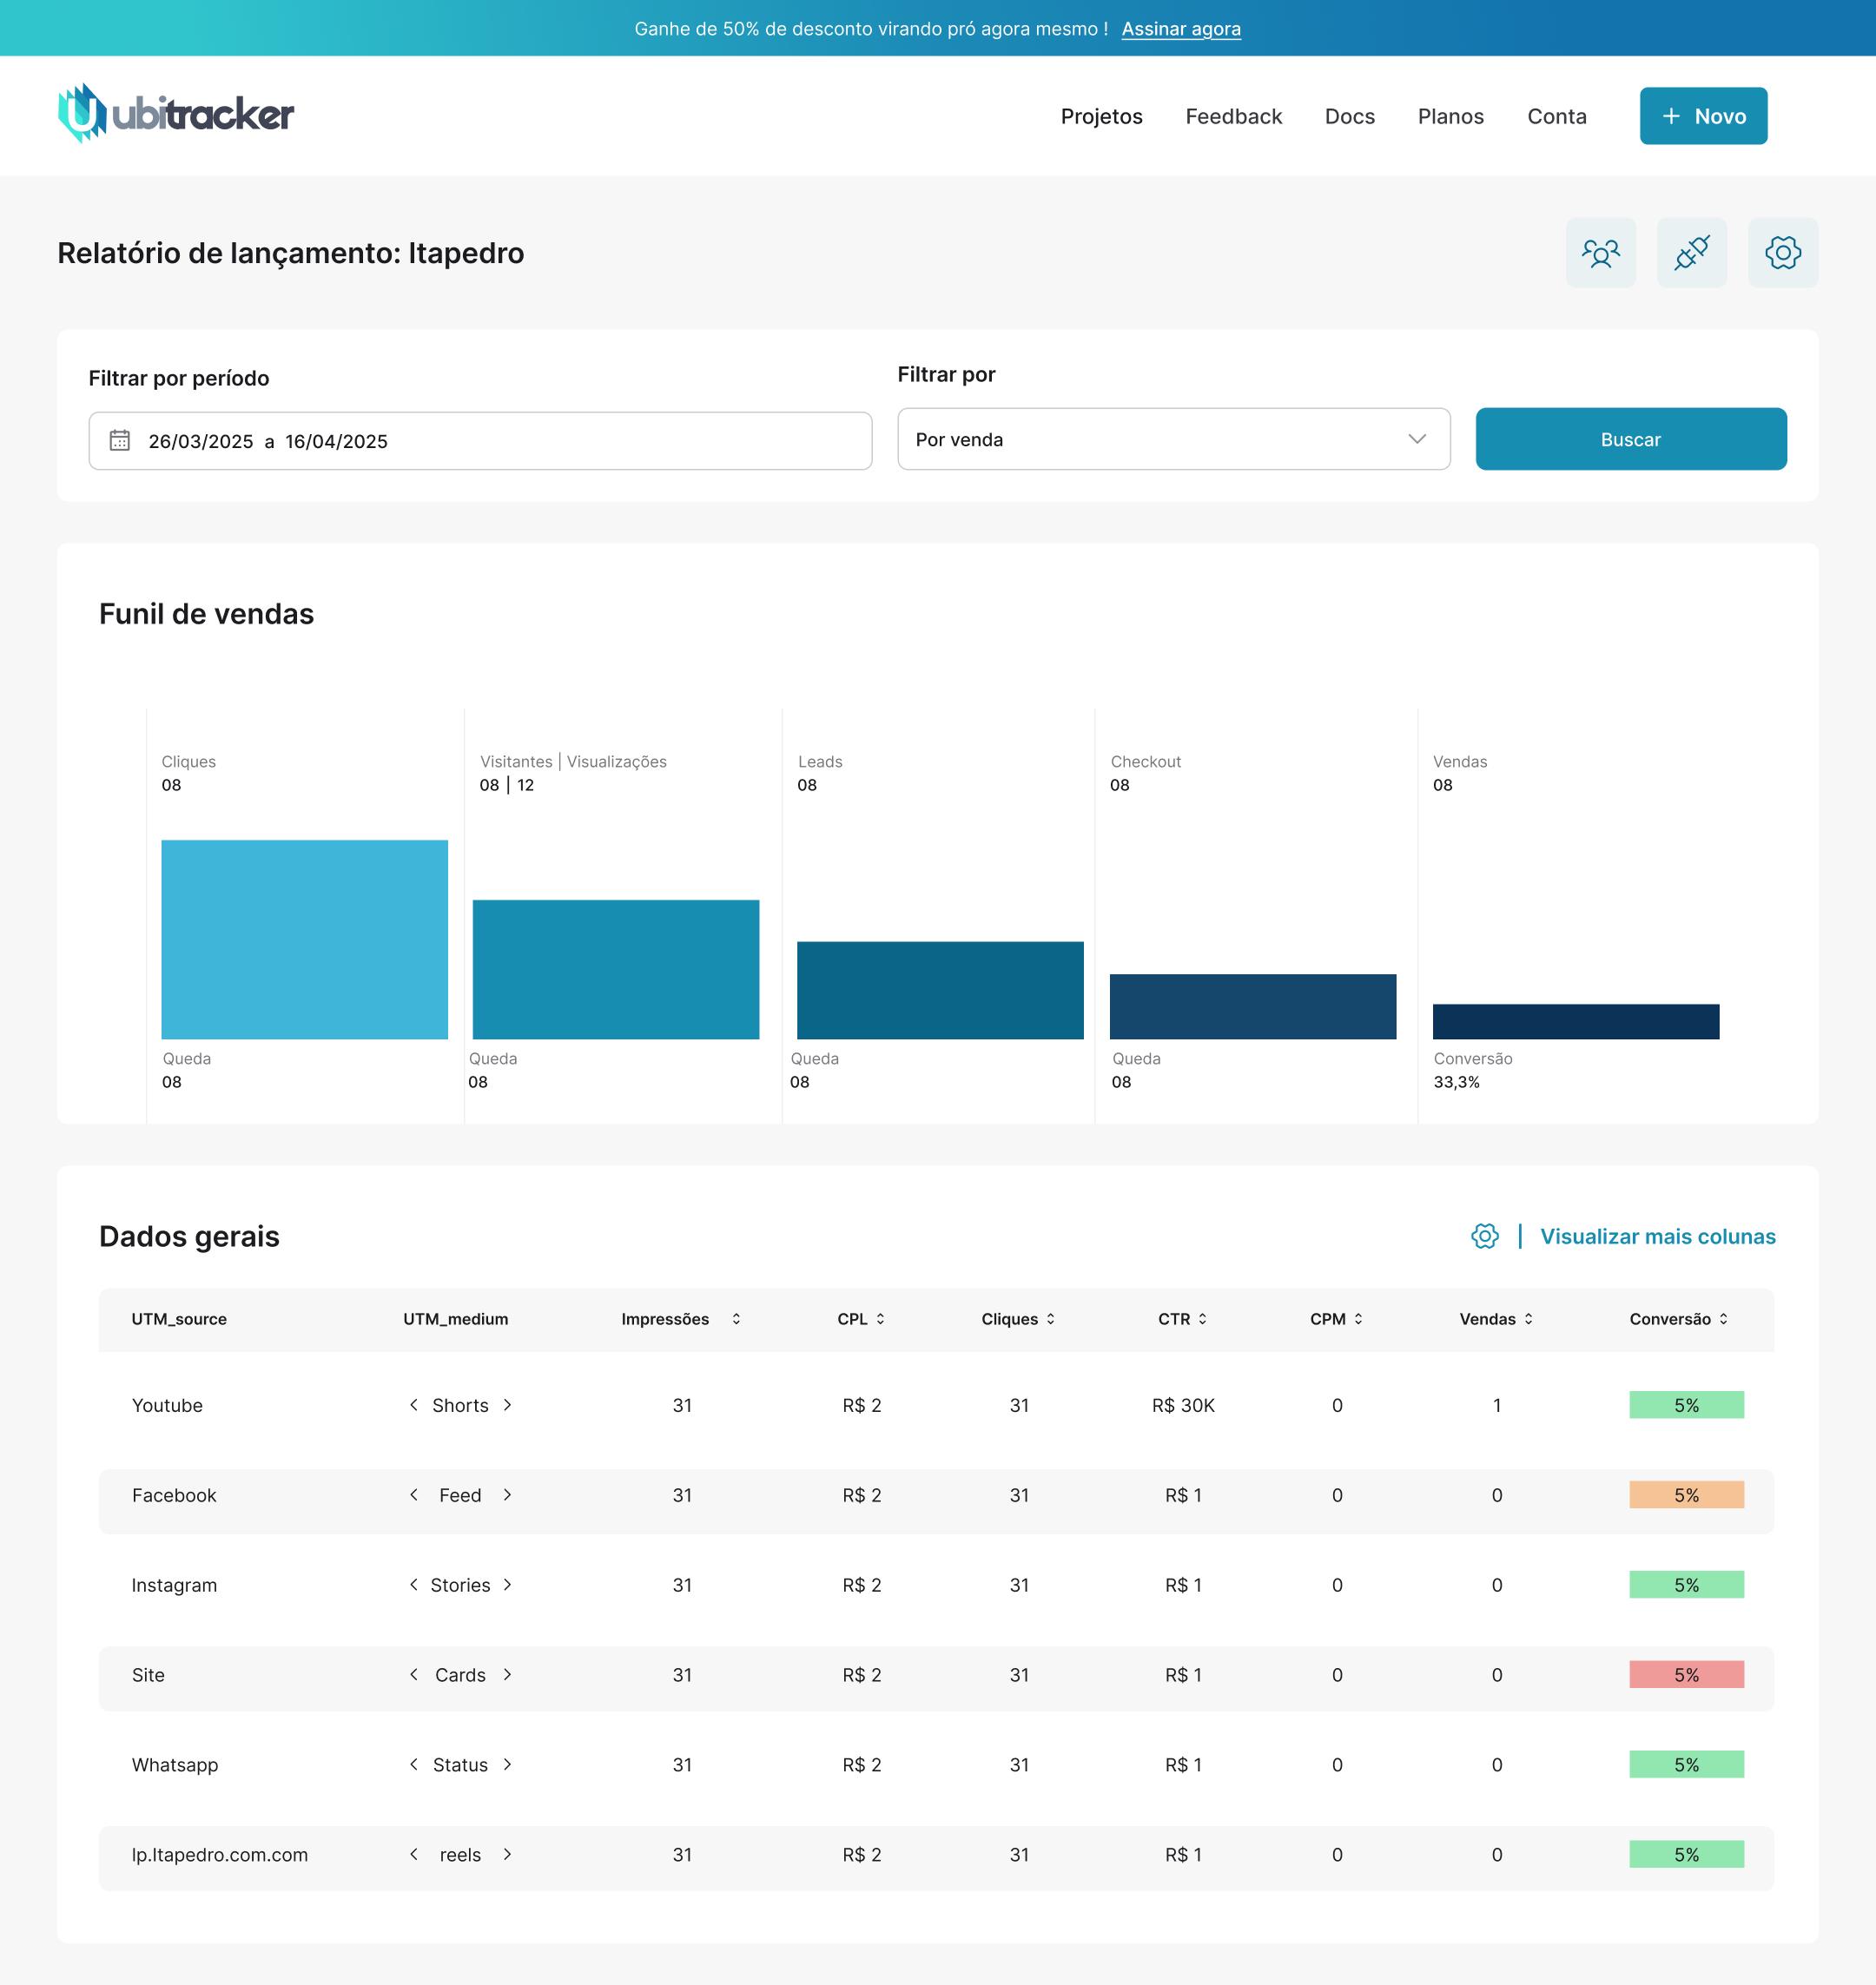Next medium arrow right of Status
1876x1985 pixels.
(x=507, y=1765)
